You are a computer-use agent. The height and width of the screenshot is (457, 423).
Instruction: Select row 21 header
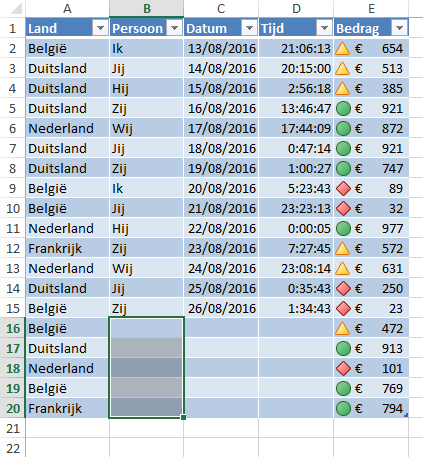click(x=13, y=428)
